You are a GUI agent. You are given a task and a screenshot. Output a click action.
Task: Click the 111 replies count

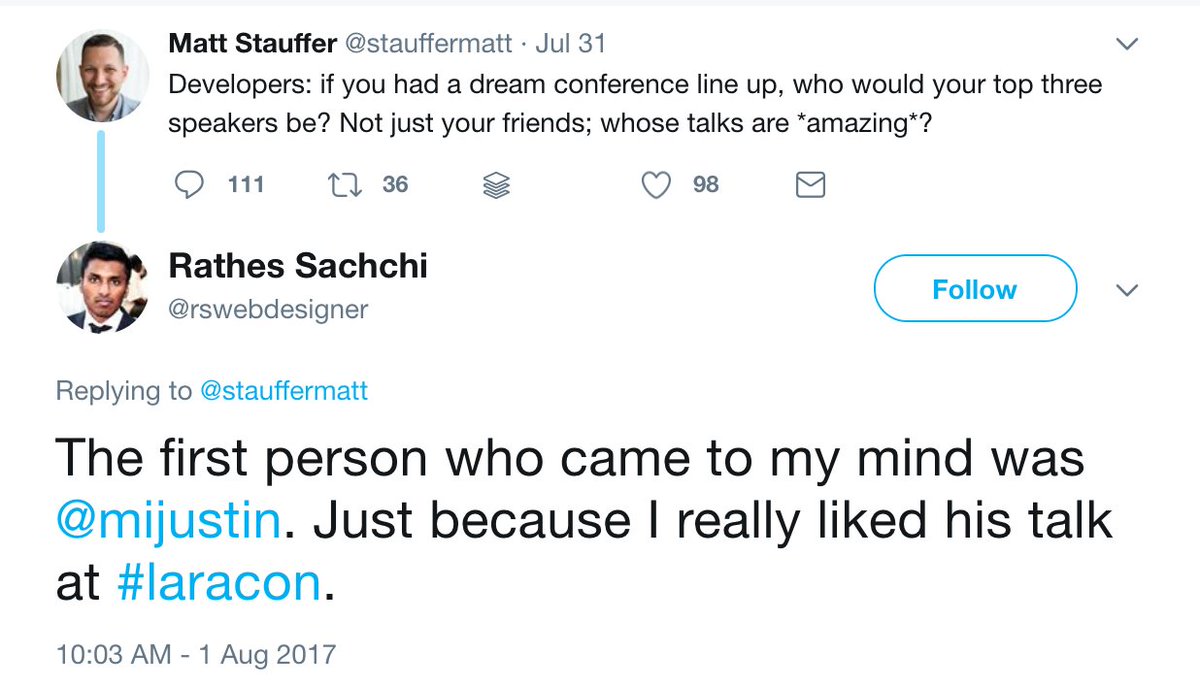click(x=245, y=185)
